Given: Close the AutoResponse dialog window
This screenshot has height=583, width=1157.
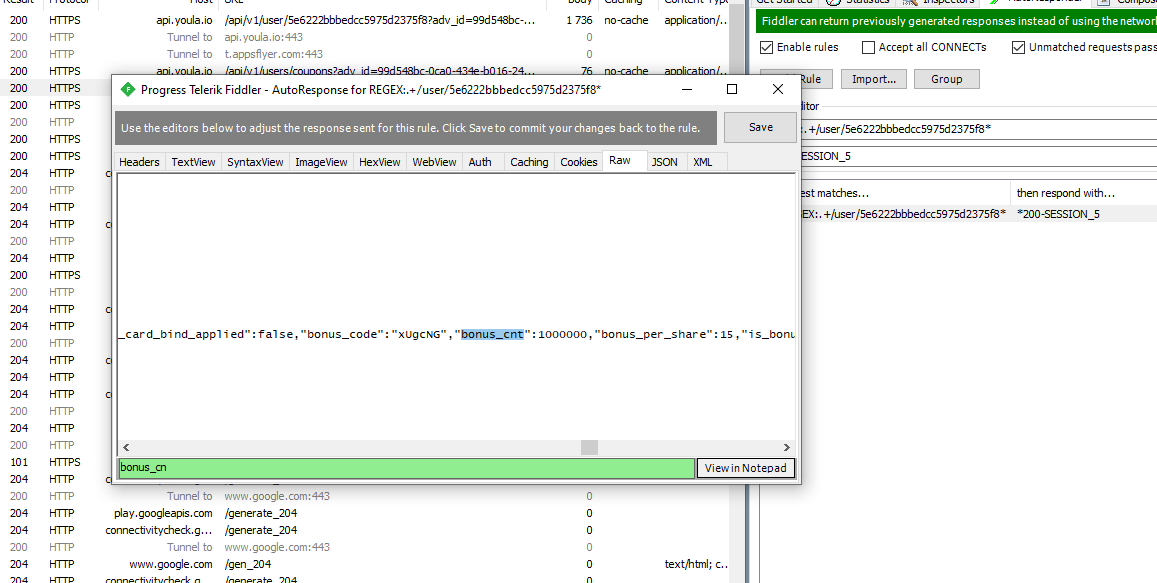Looking at the screenshot, I should point(778,89).
